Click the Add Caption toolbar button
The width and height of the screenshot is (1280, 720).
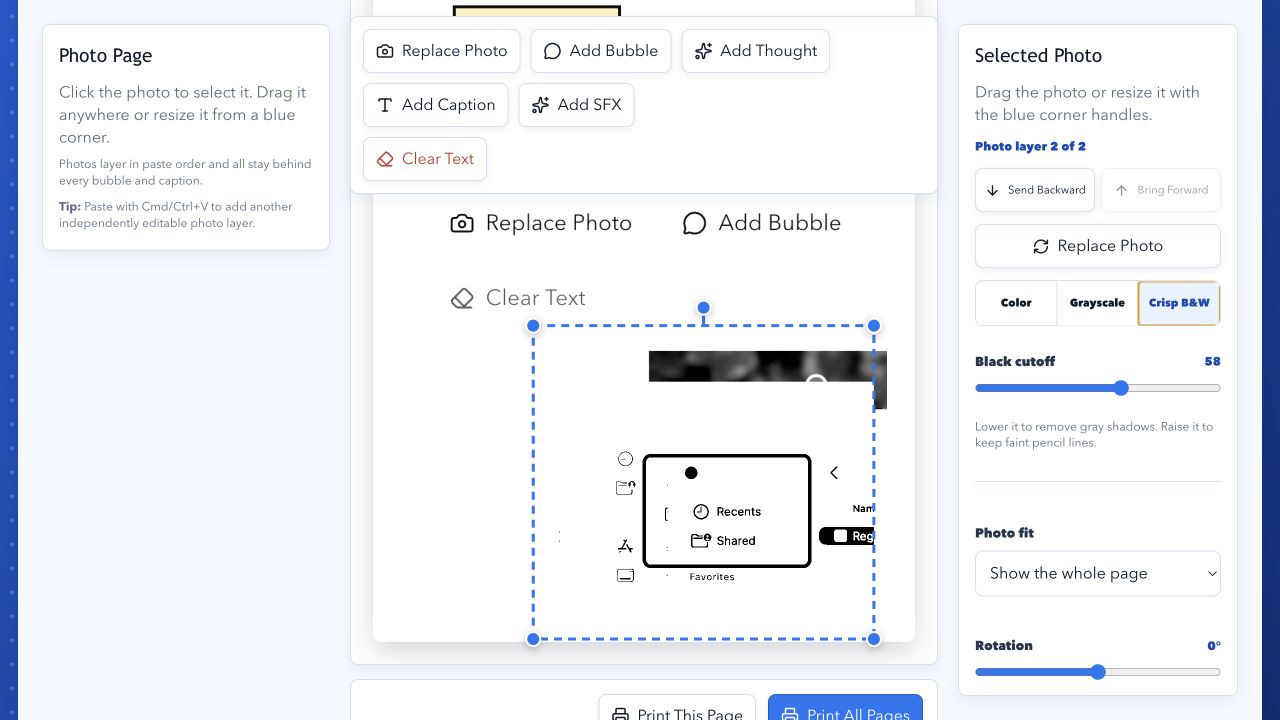[436, 105]
